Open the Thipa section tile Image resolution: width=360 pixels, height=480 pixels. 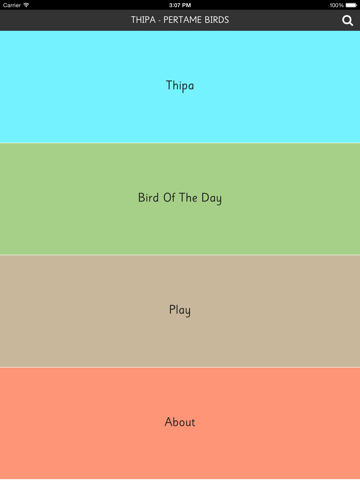pos(180,87)
